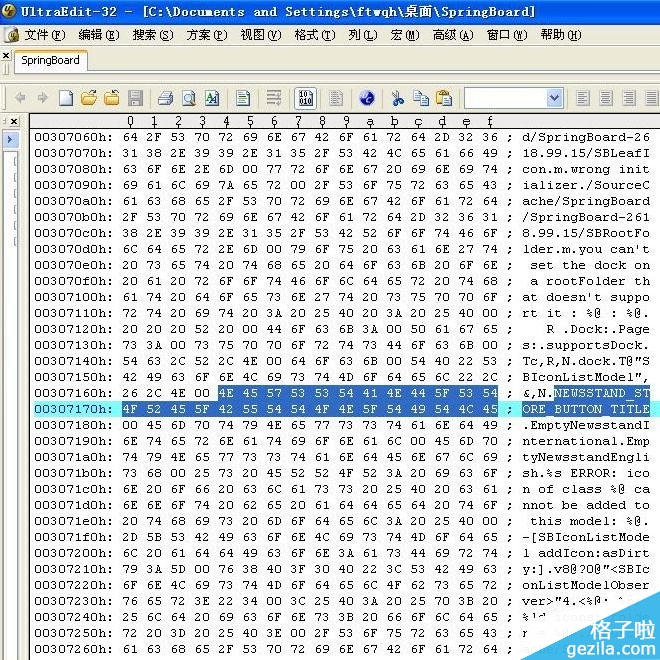Select the SpringBoard file tab
Screen dimensions: 660x660
click(51, 61)
